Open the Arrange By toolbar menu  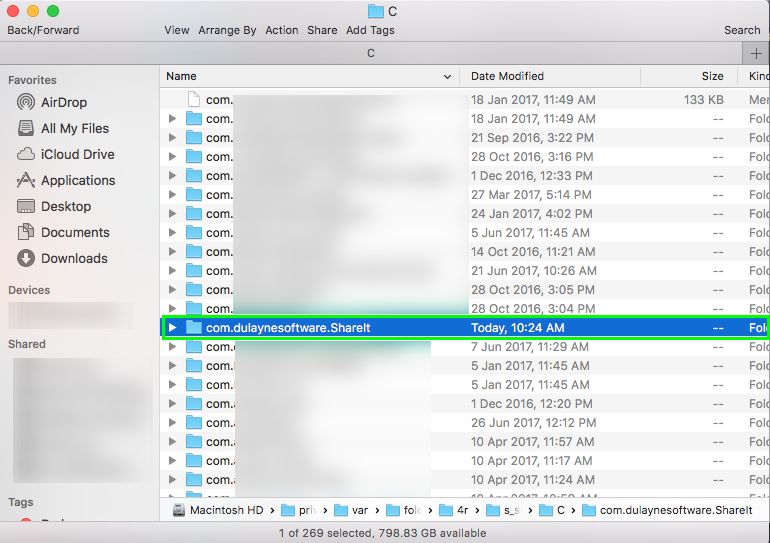click(x=227, y=30)
